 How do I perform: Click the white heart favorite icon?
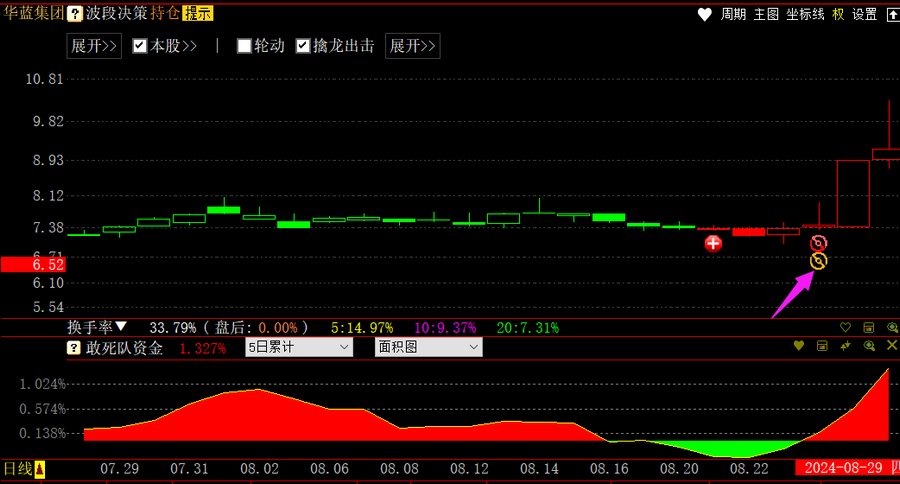(704, 14)
